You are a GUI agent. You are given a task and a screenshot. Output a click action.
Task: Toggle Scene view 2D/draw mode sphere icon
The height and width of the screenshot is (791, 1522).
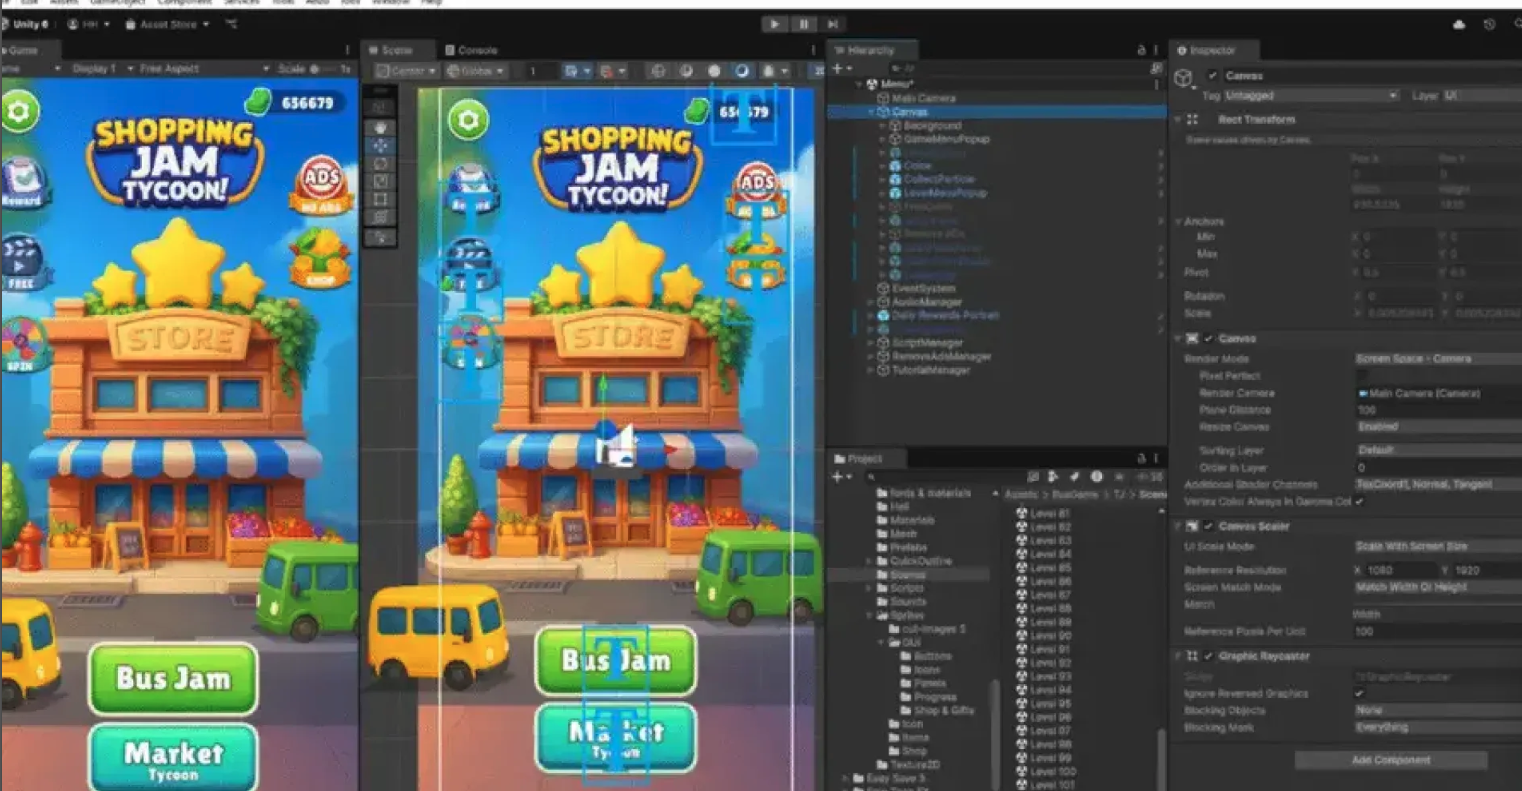click(x=658, y=71)
